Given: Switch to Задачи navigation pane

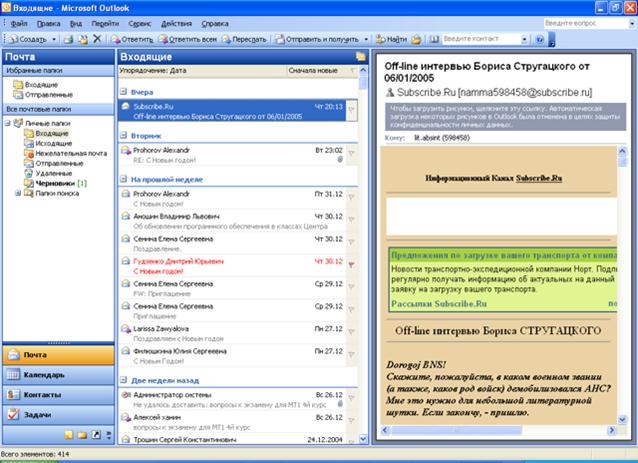Looking at the screenshot, I should point(59,415).
